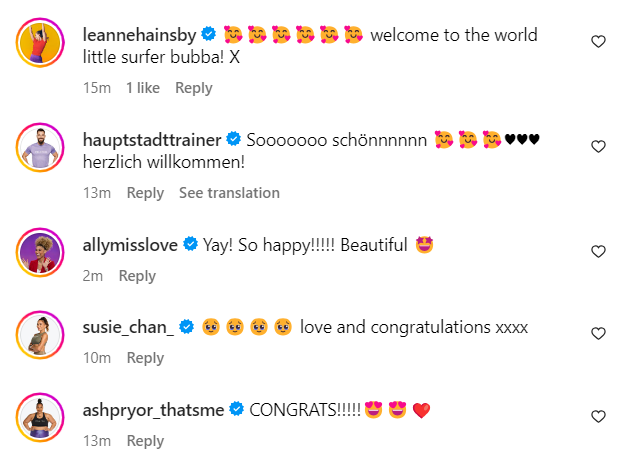Open ashpryor_thatsme's profile avatar

pyautogui.click(x=40, y=417)
